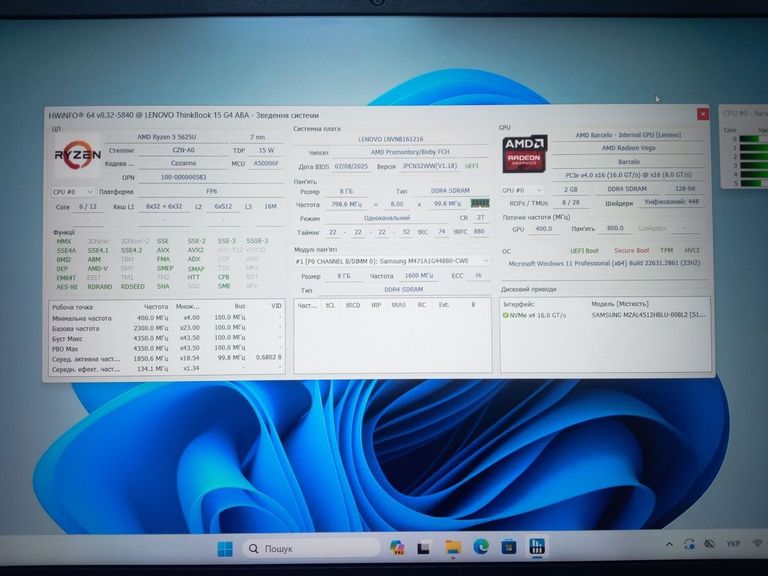Open the Windows Start menu

tap(225, 549)
